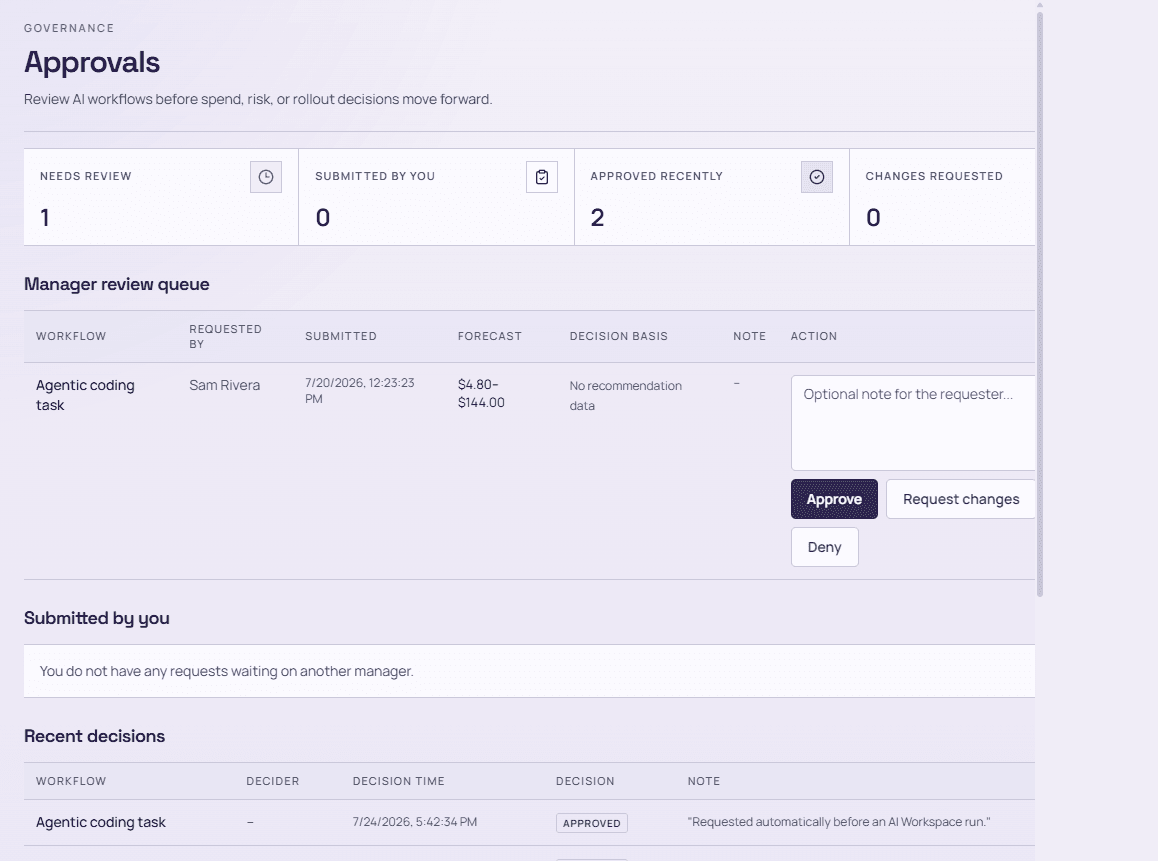The image size is (1158, 861).
Task: Click DECIDER header in Recent decisions
Action: coord(273,781)
